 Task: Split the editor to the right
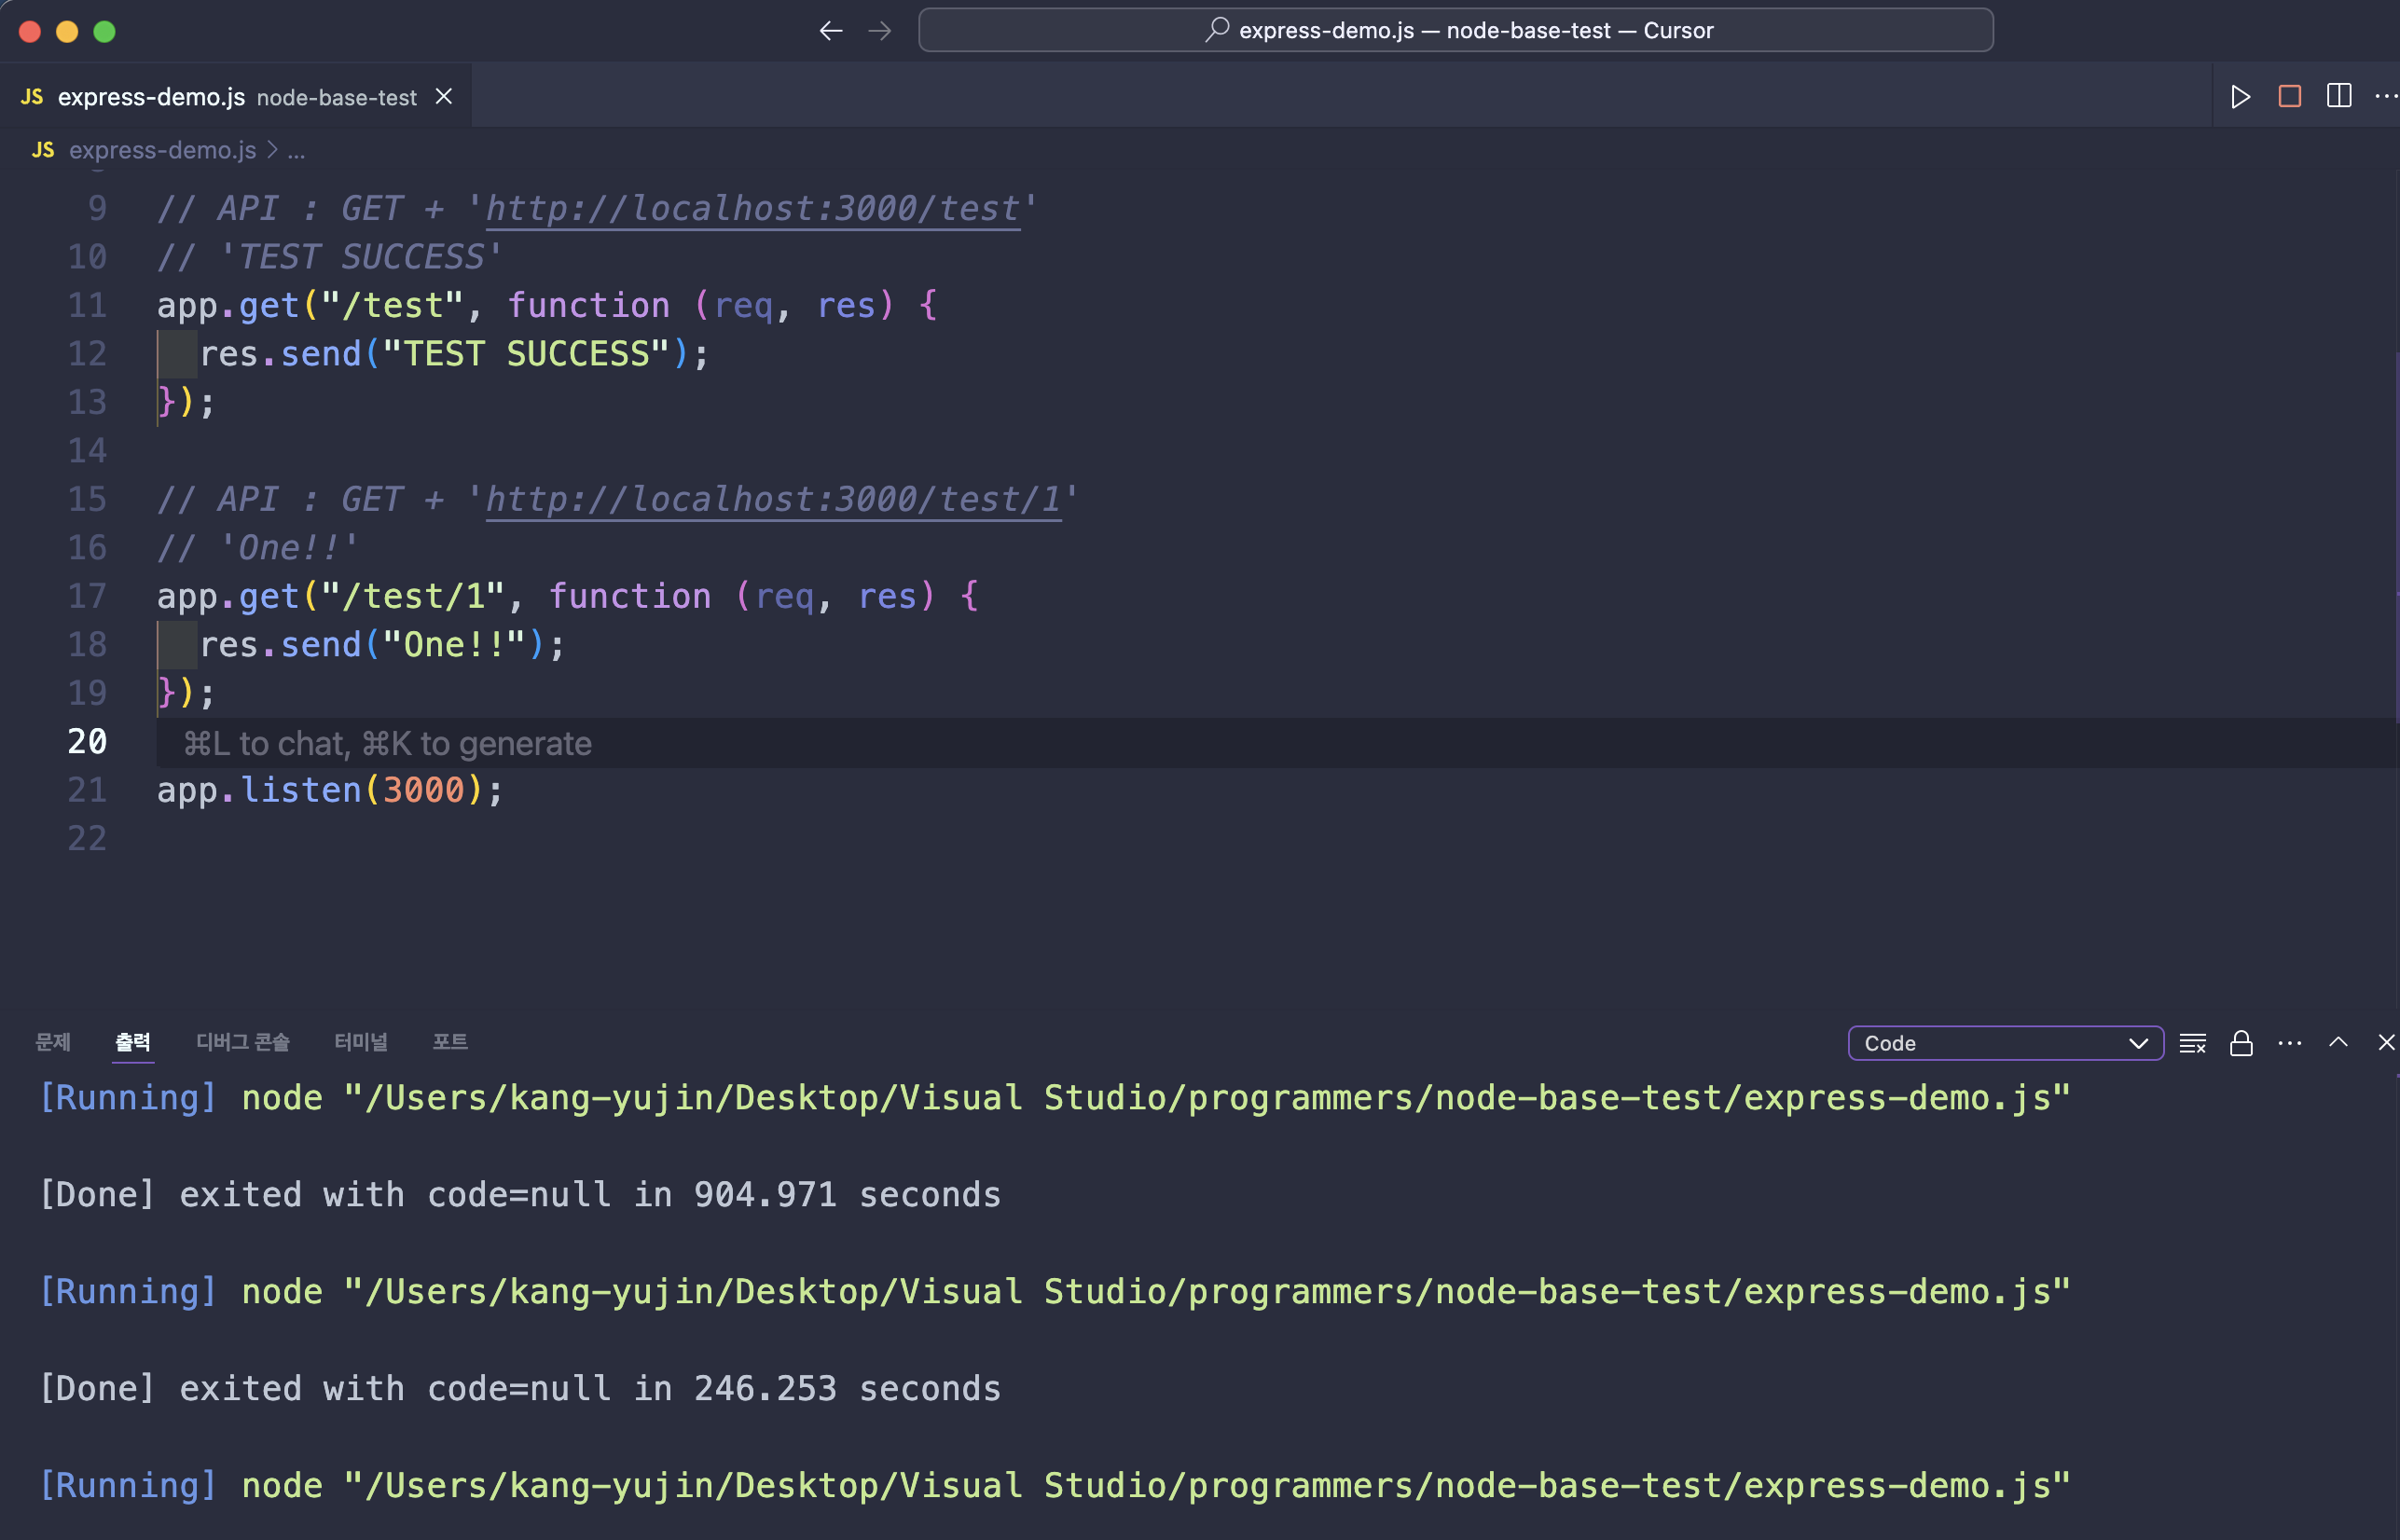click(x=2338, y=97)
